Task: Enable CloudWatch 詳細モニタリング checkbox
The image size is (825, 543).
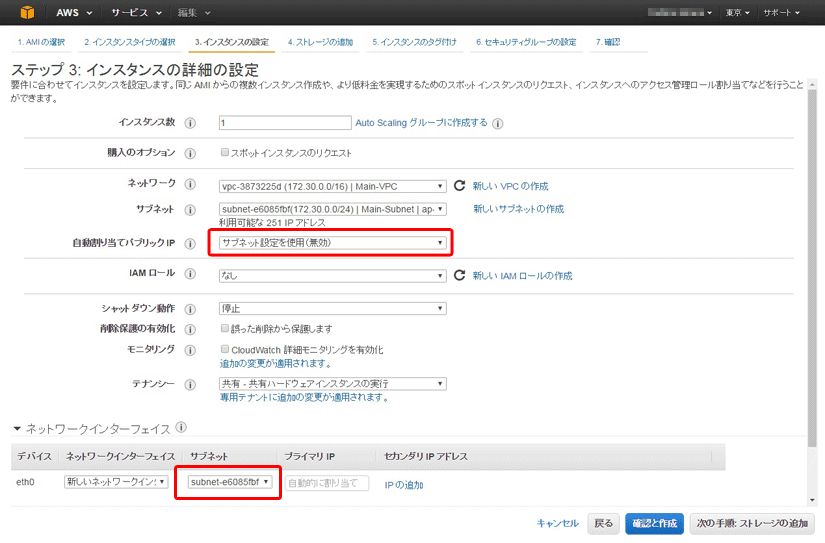Action: (225, 350)
